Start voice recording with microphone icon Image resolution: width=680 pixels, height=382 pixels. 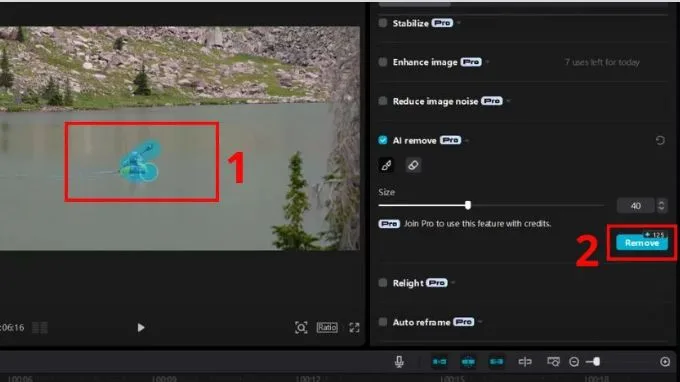399,361
